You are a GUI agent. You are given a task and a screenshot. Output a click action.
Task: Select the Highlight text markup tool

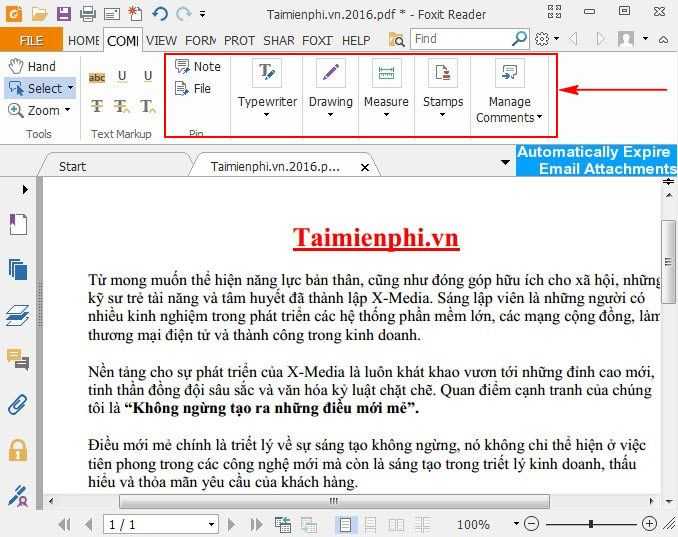97,77
